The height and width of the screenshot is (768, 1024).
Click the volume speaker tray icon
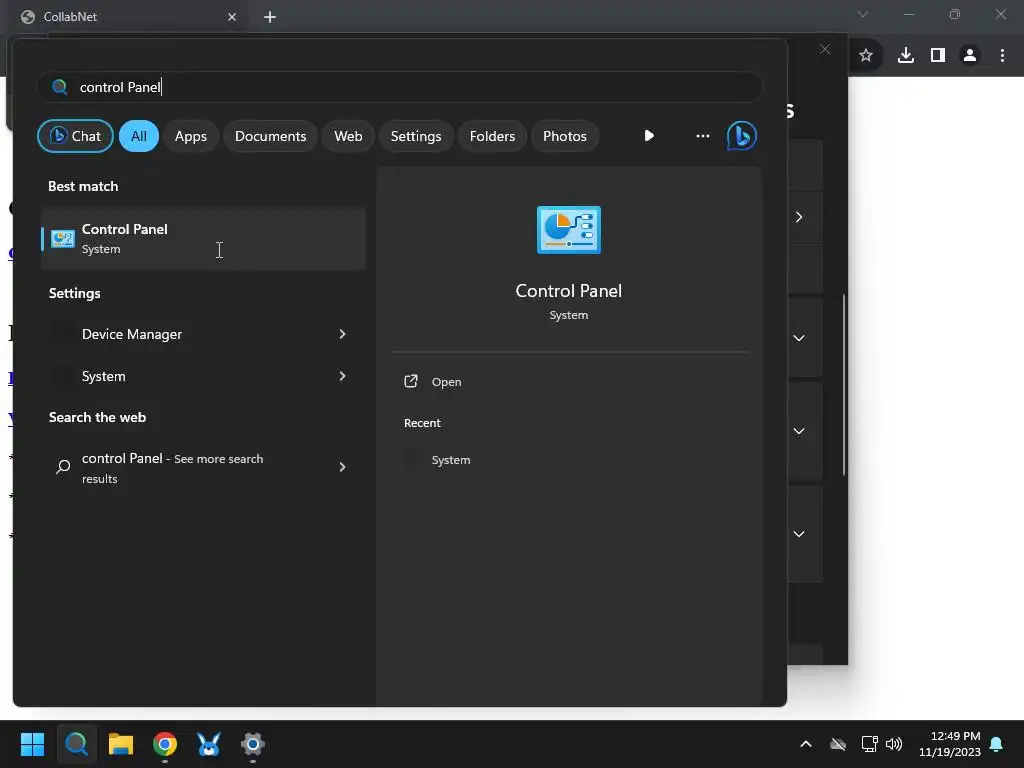[x=894, y=744]
